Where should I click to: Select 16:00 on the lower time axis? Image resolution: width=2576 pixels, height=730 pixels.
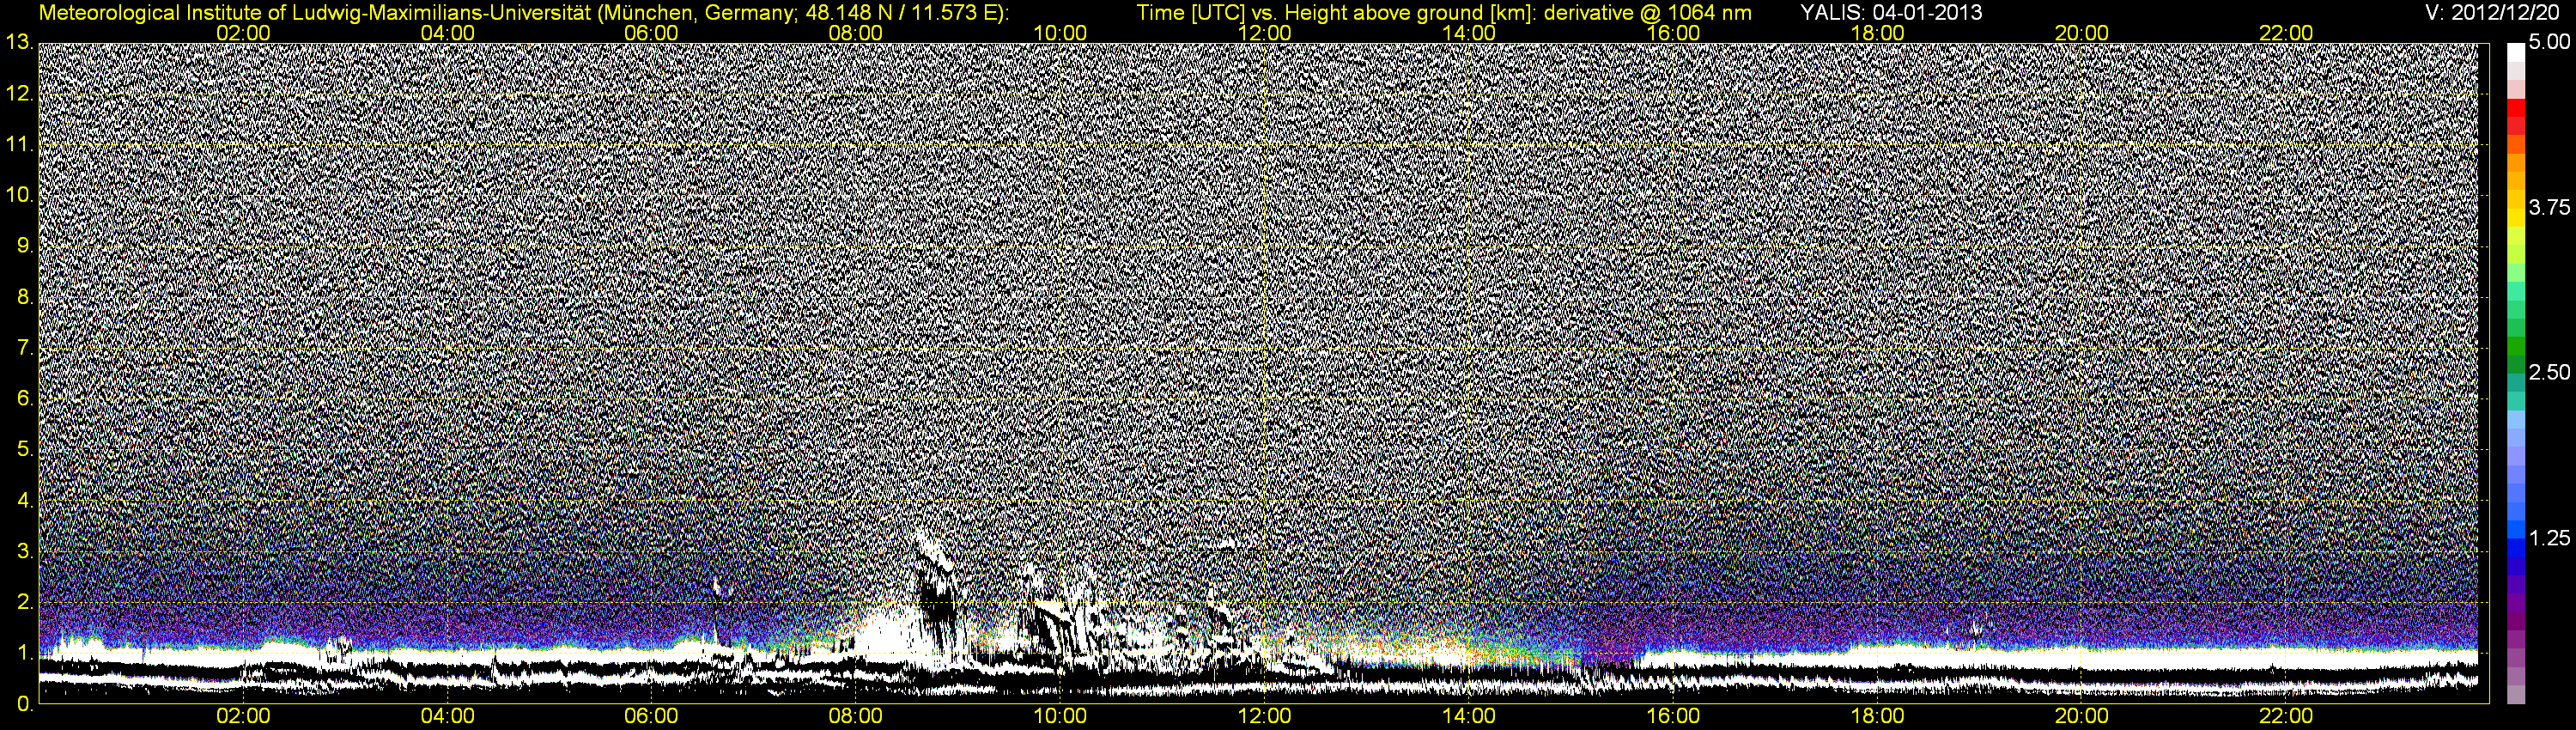tap(1673, 716)
